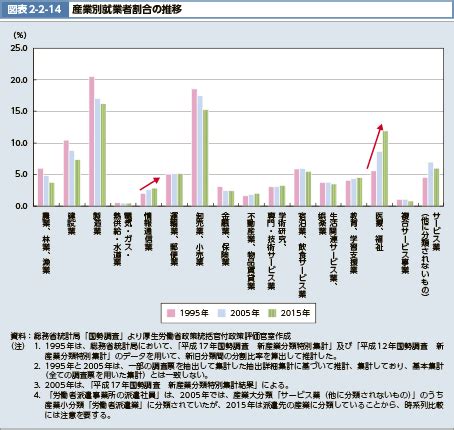454x430 pixels.
Task: Click the red arrow above 医療、福祉 bars
Action: [375, 146]
